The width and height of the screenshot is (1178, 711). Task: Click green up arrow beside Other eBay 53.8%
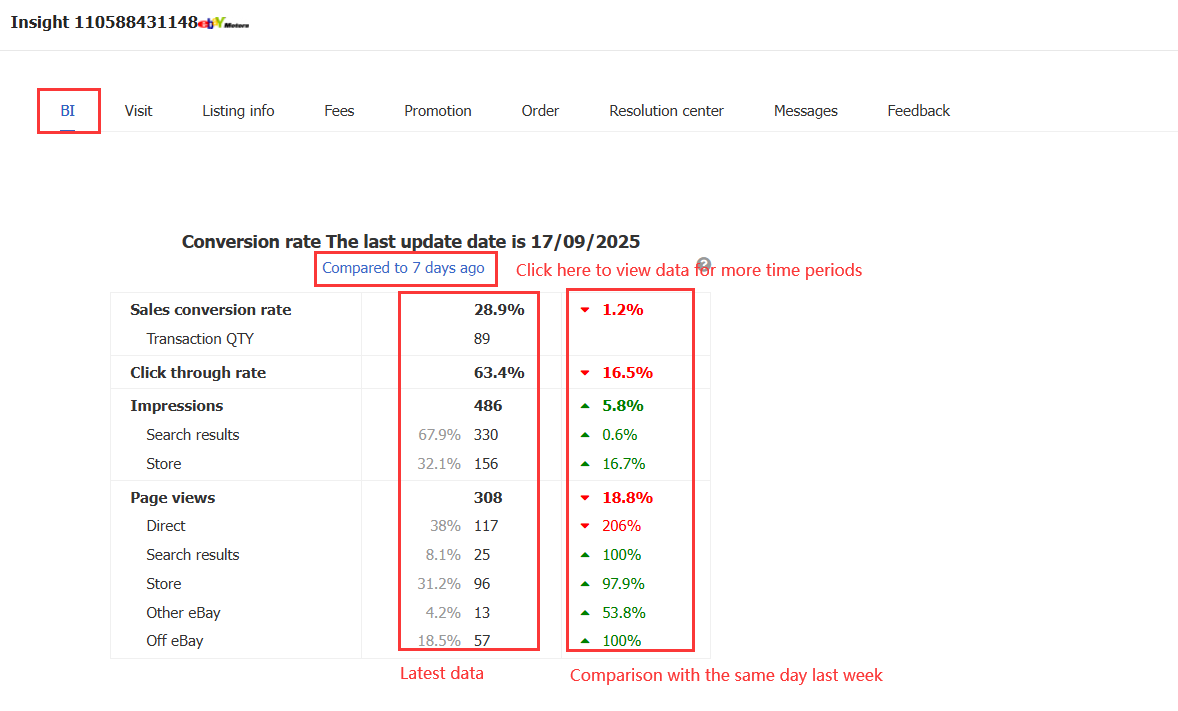coord(585,613)
